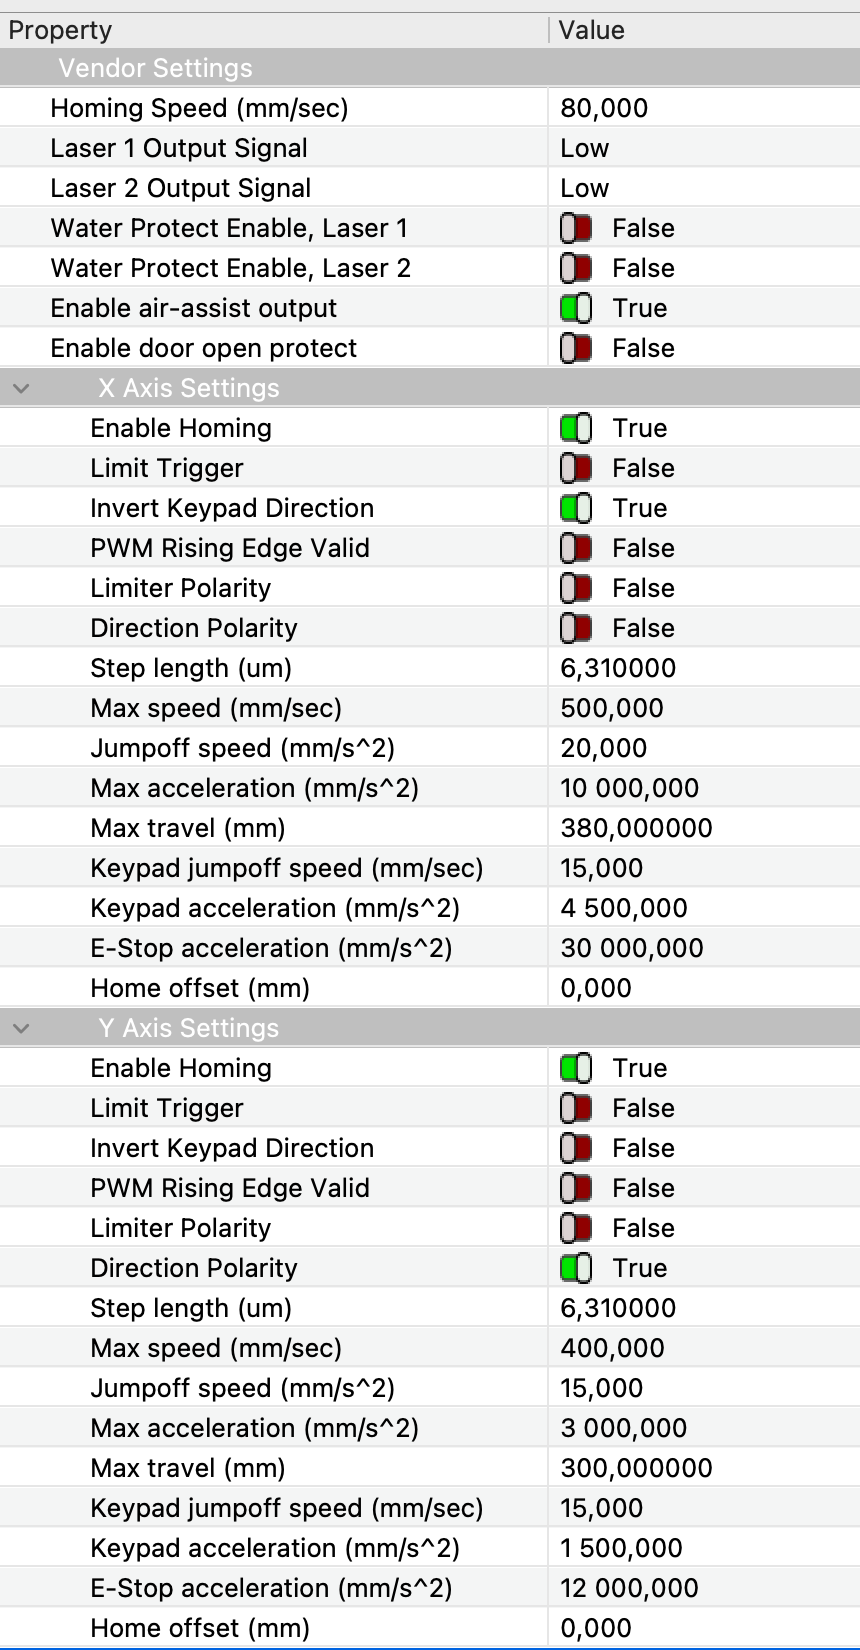Select the Vendor Settings group header
Screen dimensions: 860x1650
430,68
